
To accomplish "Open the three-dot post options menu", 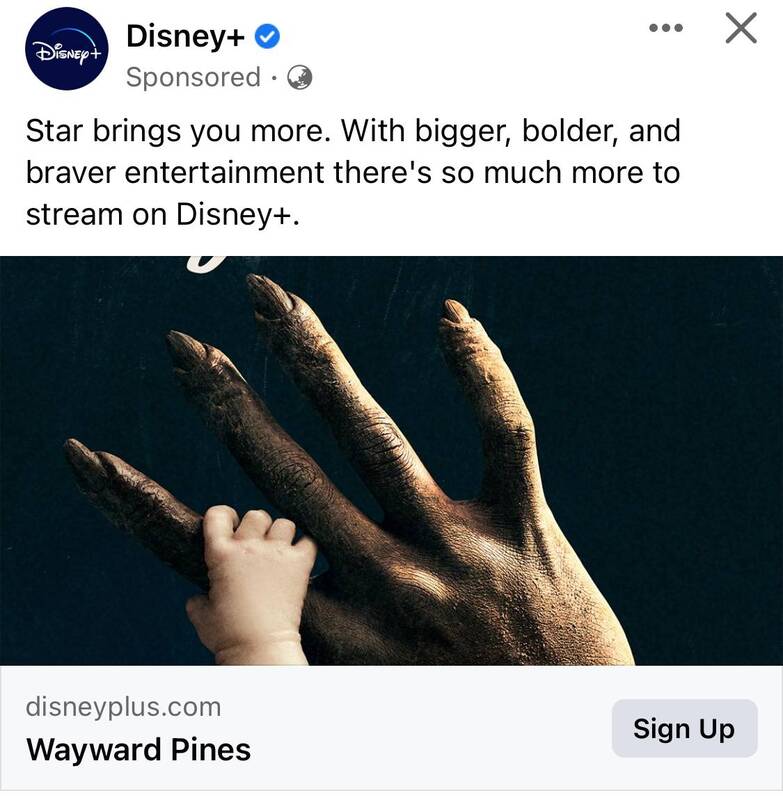I will click(666, 28).
